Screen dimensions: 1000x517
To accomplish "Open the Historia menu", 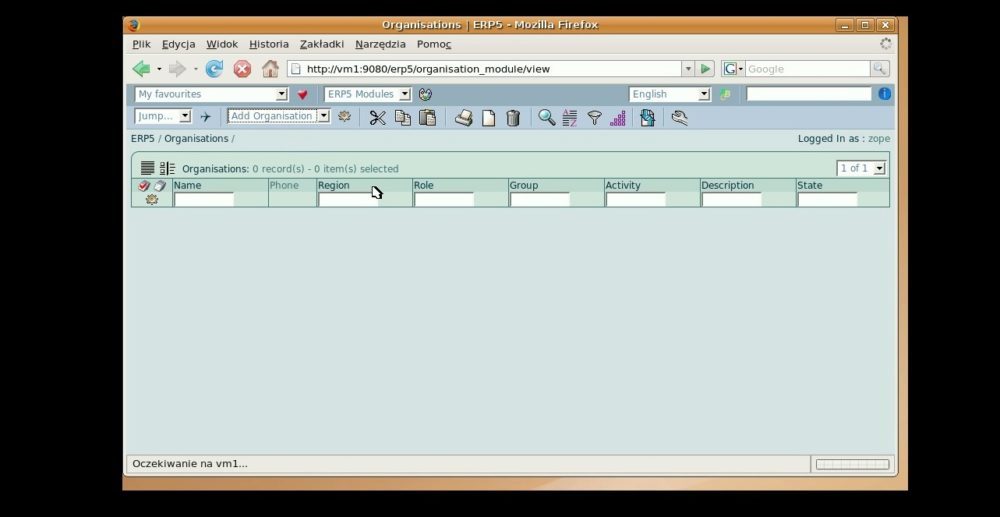I will tap(268, 44).
